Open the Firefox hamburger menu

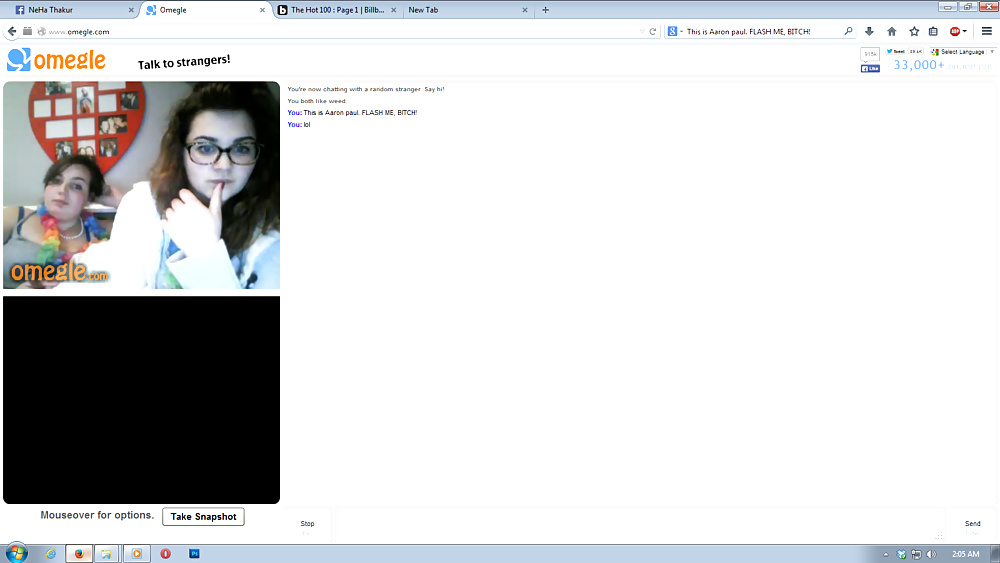(x=987, y=31)
